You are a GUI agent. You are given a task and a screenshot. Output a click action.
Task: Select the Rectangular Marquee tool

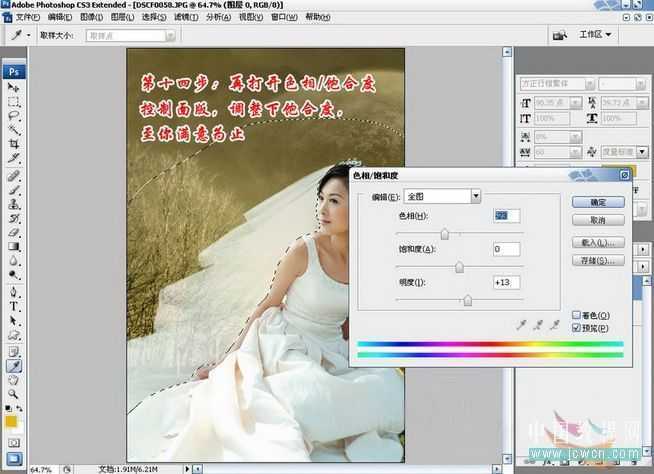coord(13,102)
